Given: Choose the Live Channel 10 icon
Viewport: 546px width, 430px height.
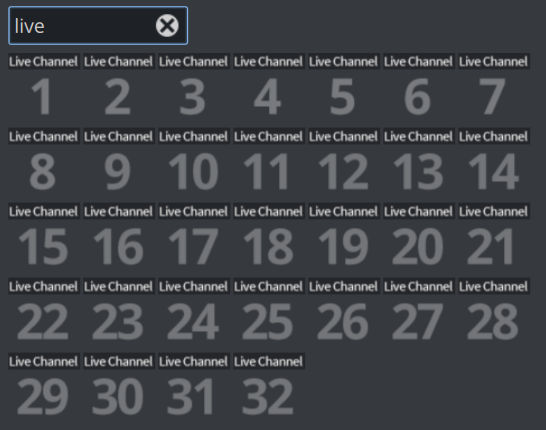Looking at the screenshot, I should point(194,162).
